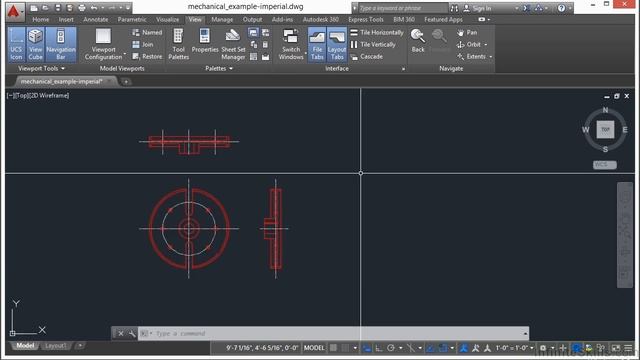Click Tile Vertically
The height and width of the screenshot is (360, 640).
click(373, 44)
